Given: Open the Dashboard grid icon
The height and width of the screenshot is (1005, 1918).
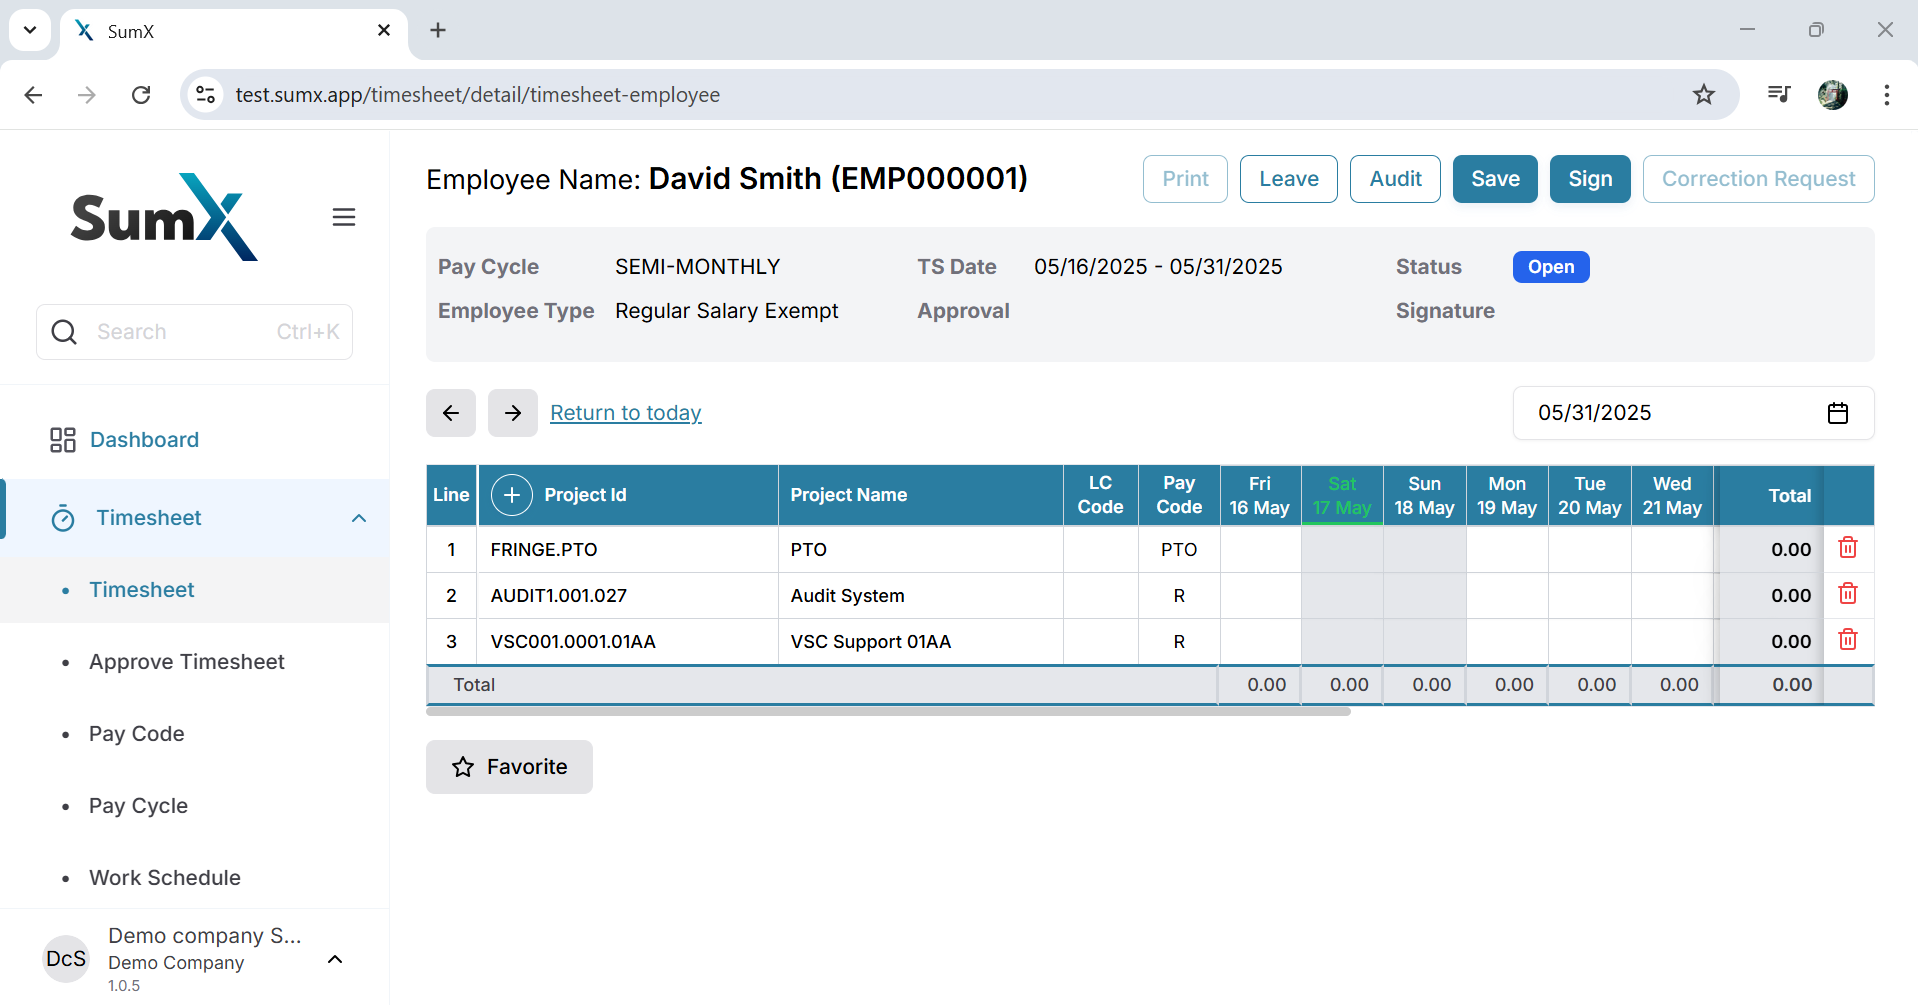Looking at the screenshot, I should [63, 440].
